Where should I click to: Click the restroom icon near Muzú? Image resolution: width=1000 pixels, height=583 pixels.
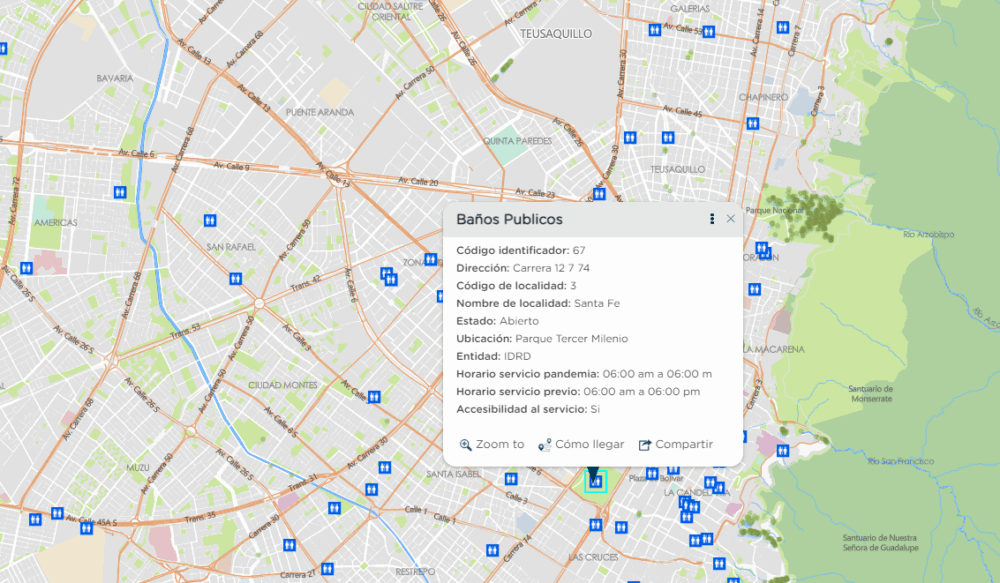click(x=86, y=529)
